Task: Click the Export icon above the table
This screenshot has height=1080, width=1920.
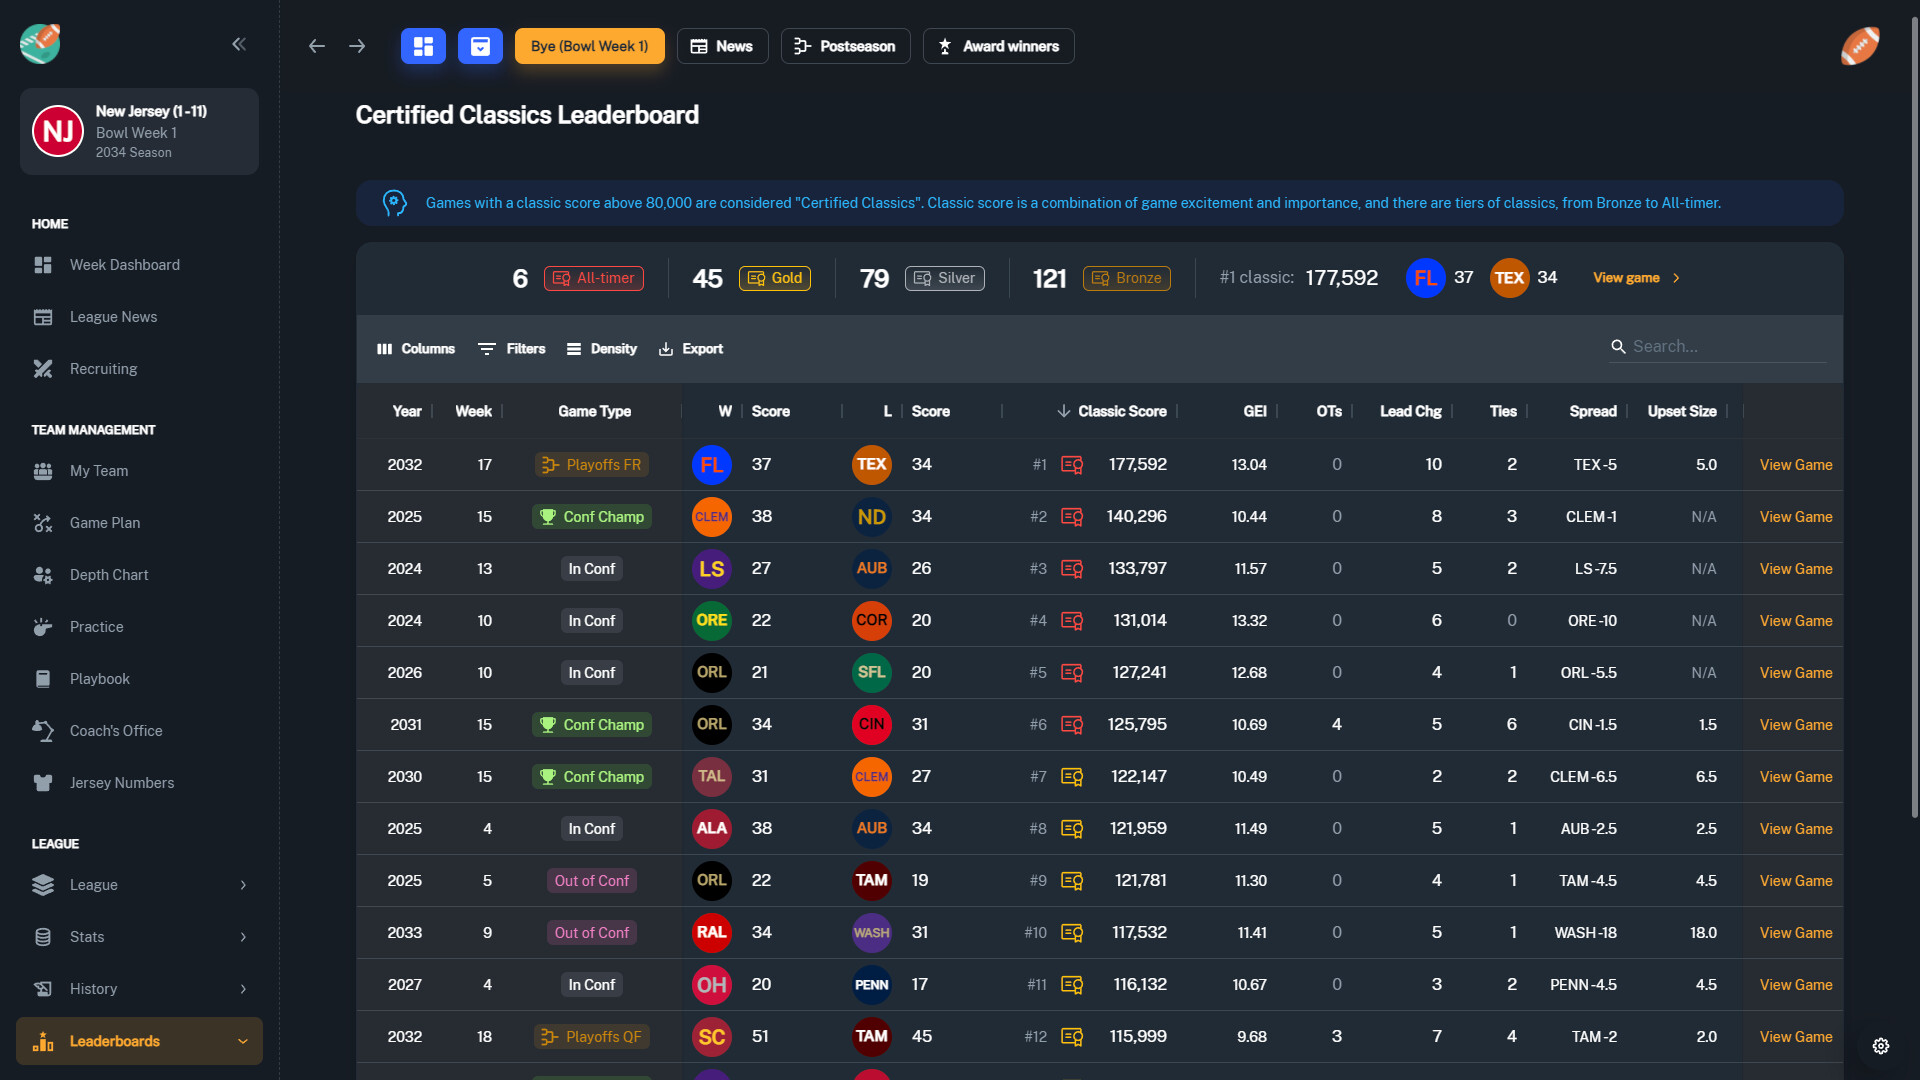Action: tap(666, 348)
